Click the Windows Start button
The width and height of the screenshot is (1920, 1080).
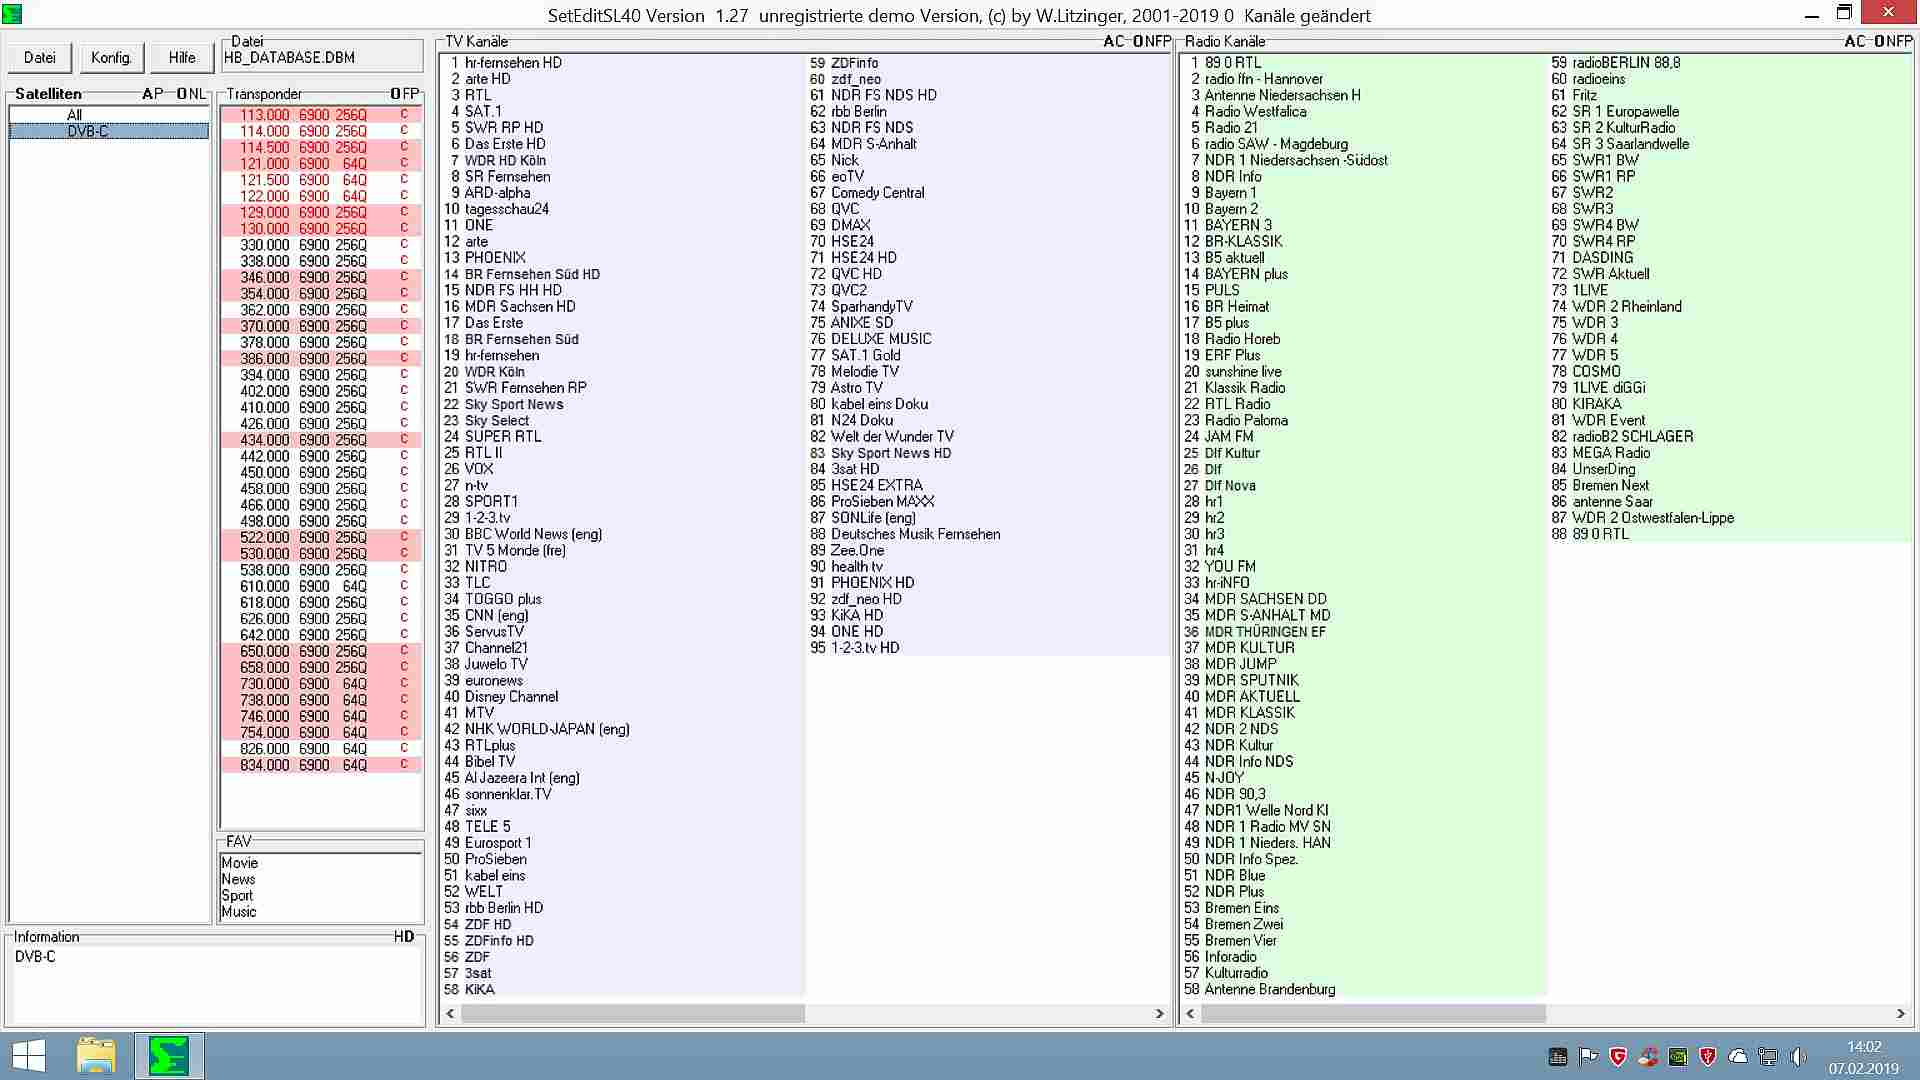coord(29,1056)
